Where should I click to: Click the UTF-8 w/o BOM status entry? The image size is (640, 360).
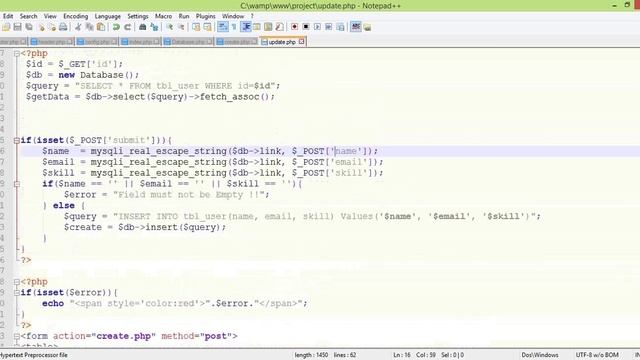tap(597, 355)
